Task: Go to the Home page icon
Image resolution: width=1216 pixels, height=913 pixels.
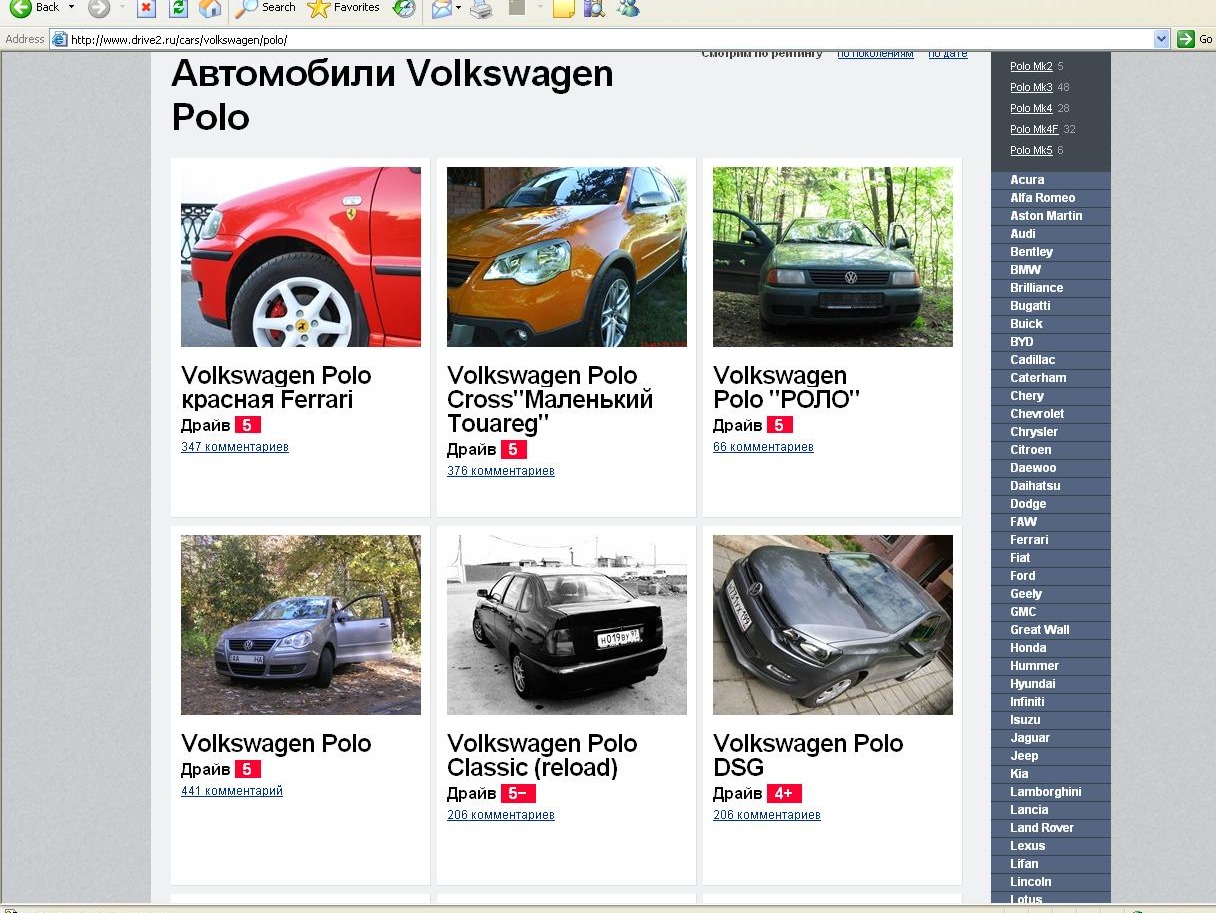Action: 210,8
